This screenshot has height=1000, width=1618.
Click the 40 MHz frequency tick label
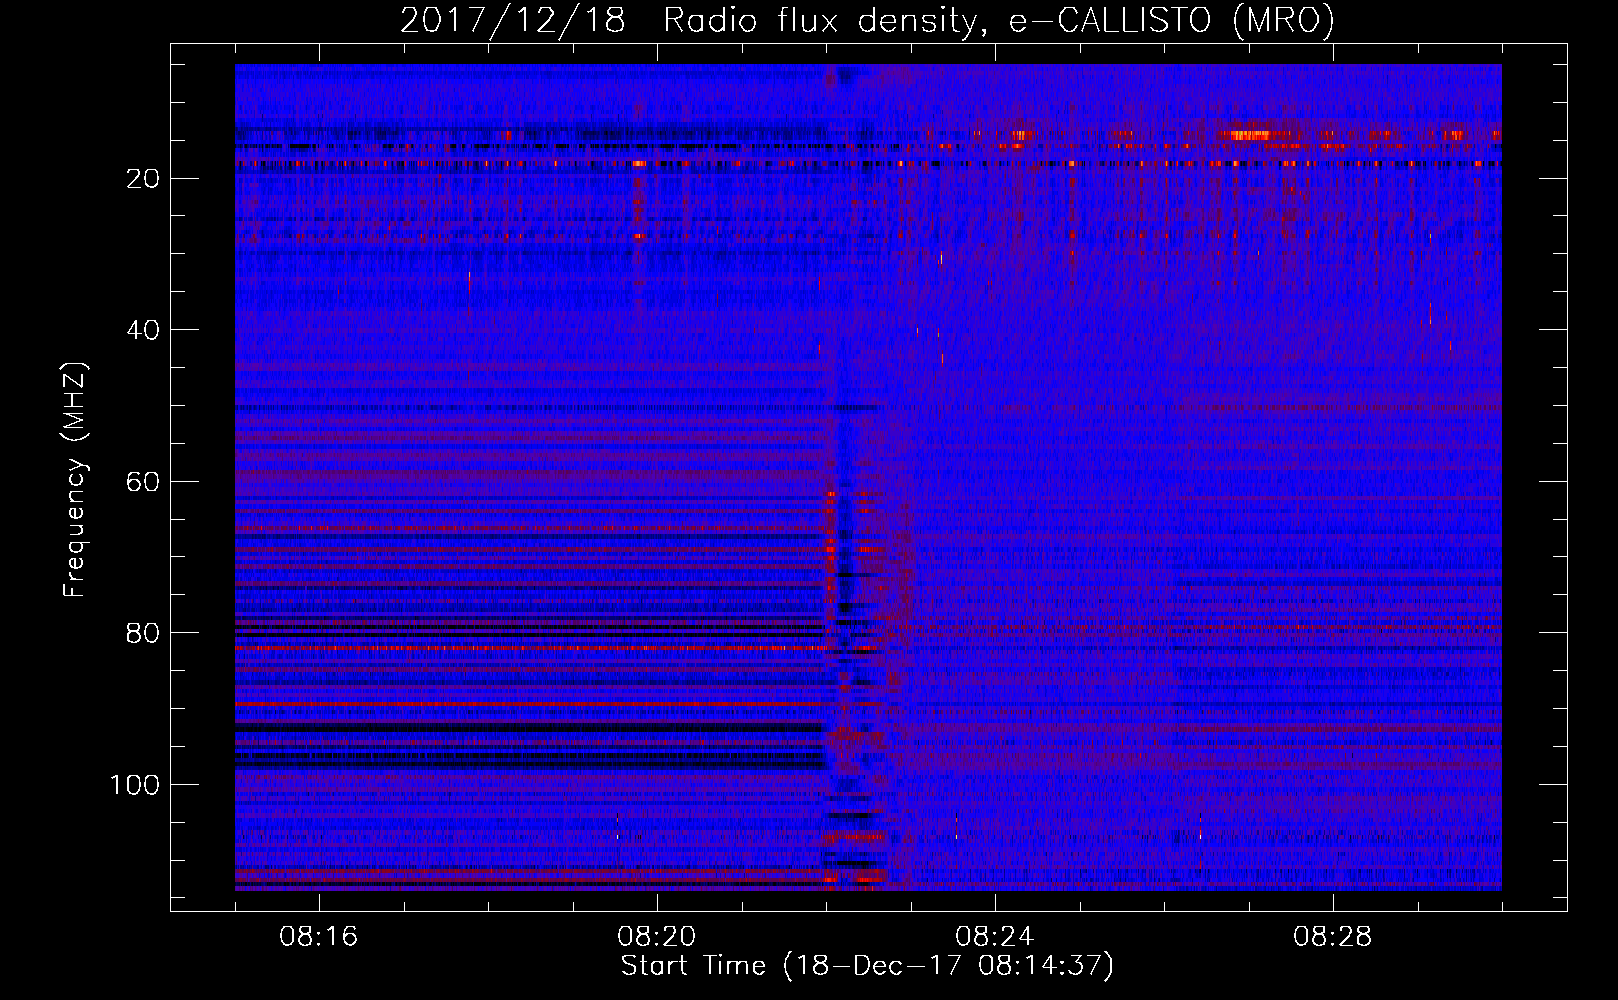(144, 330)
